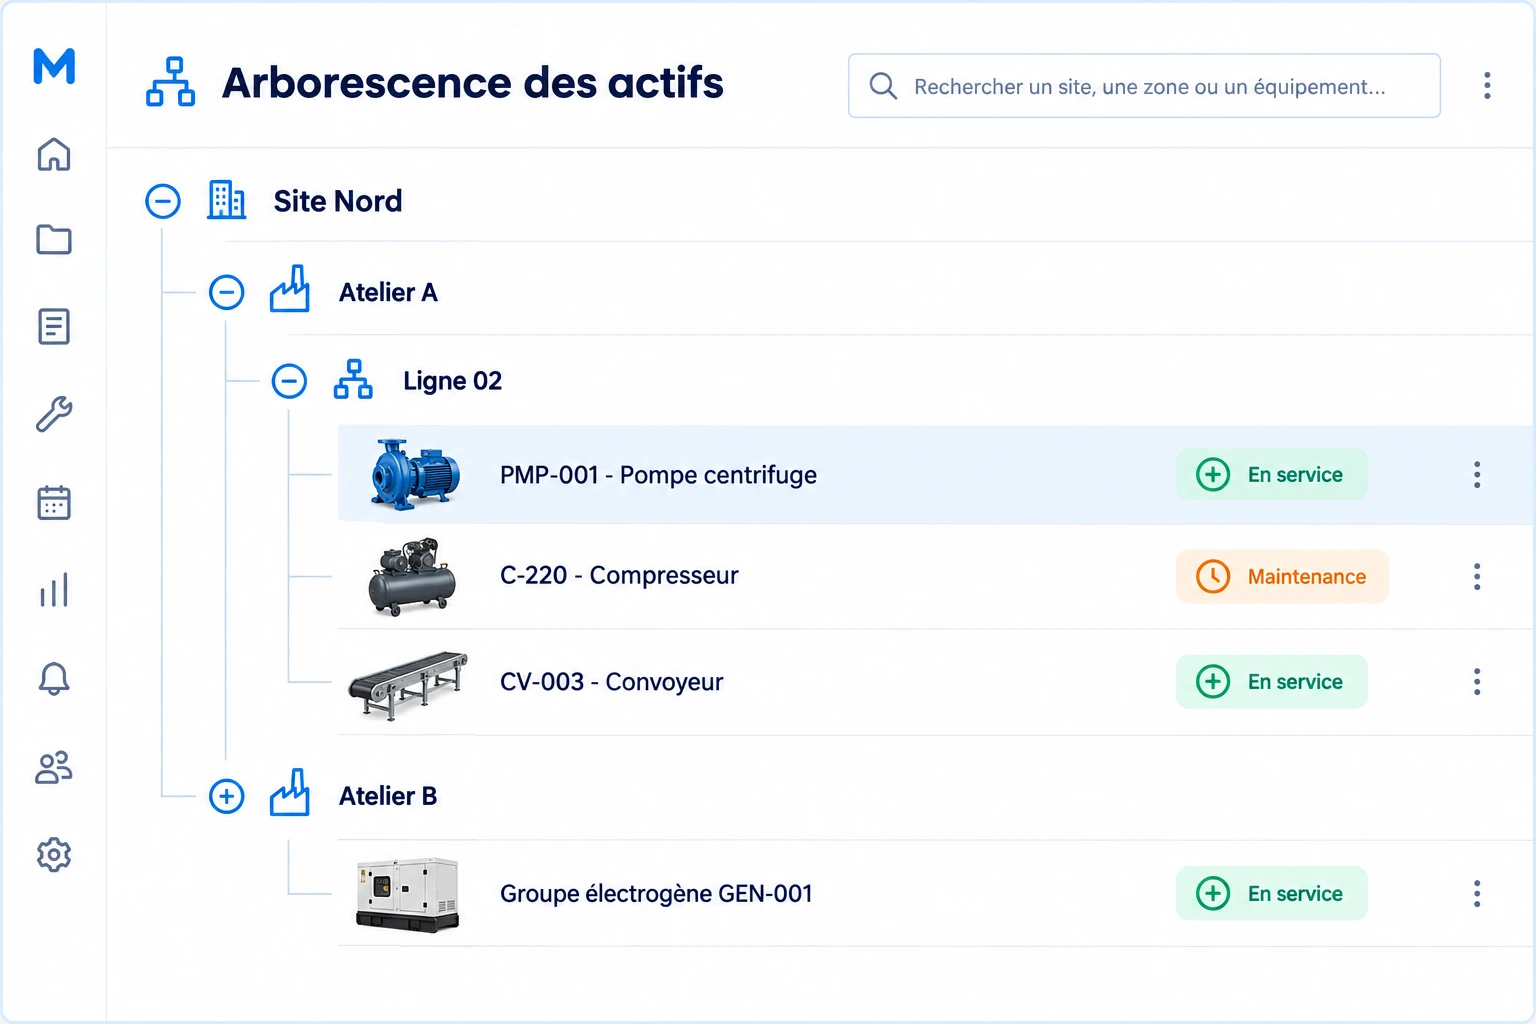Open the bell notifications icon
Screen dimensions: 1536x1024
pos(54,679)
